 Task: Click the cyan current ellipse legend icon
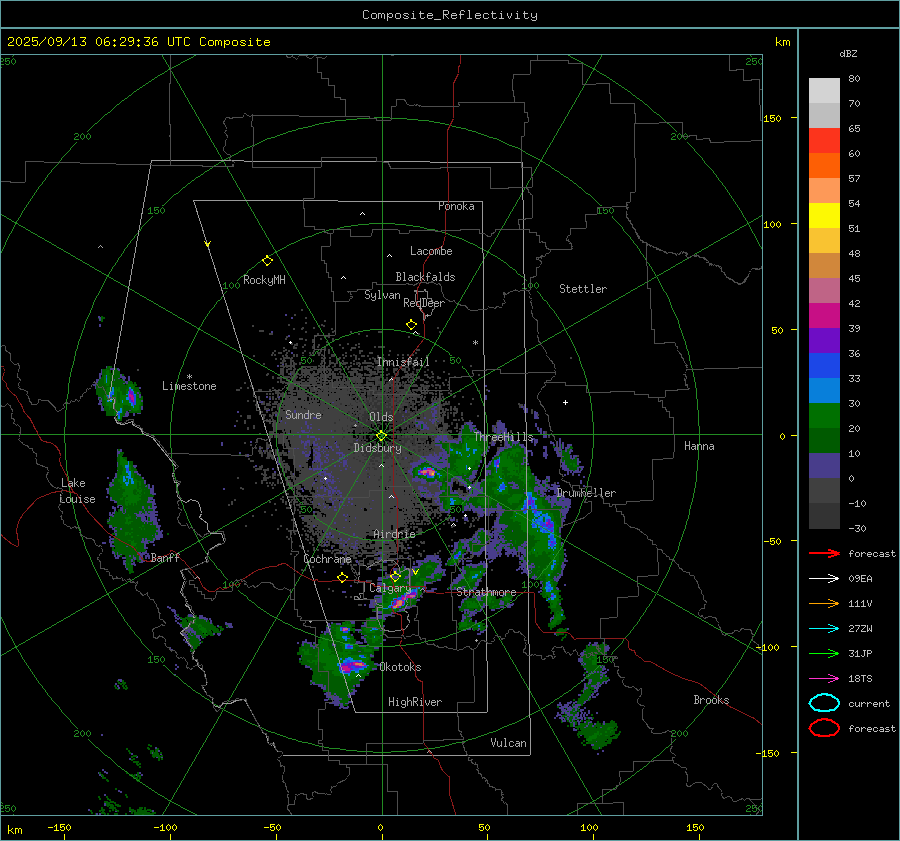click(824, 703)
